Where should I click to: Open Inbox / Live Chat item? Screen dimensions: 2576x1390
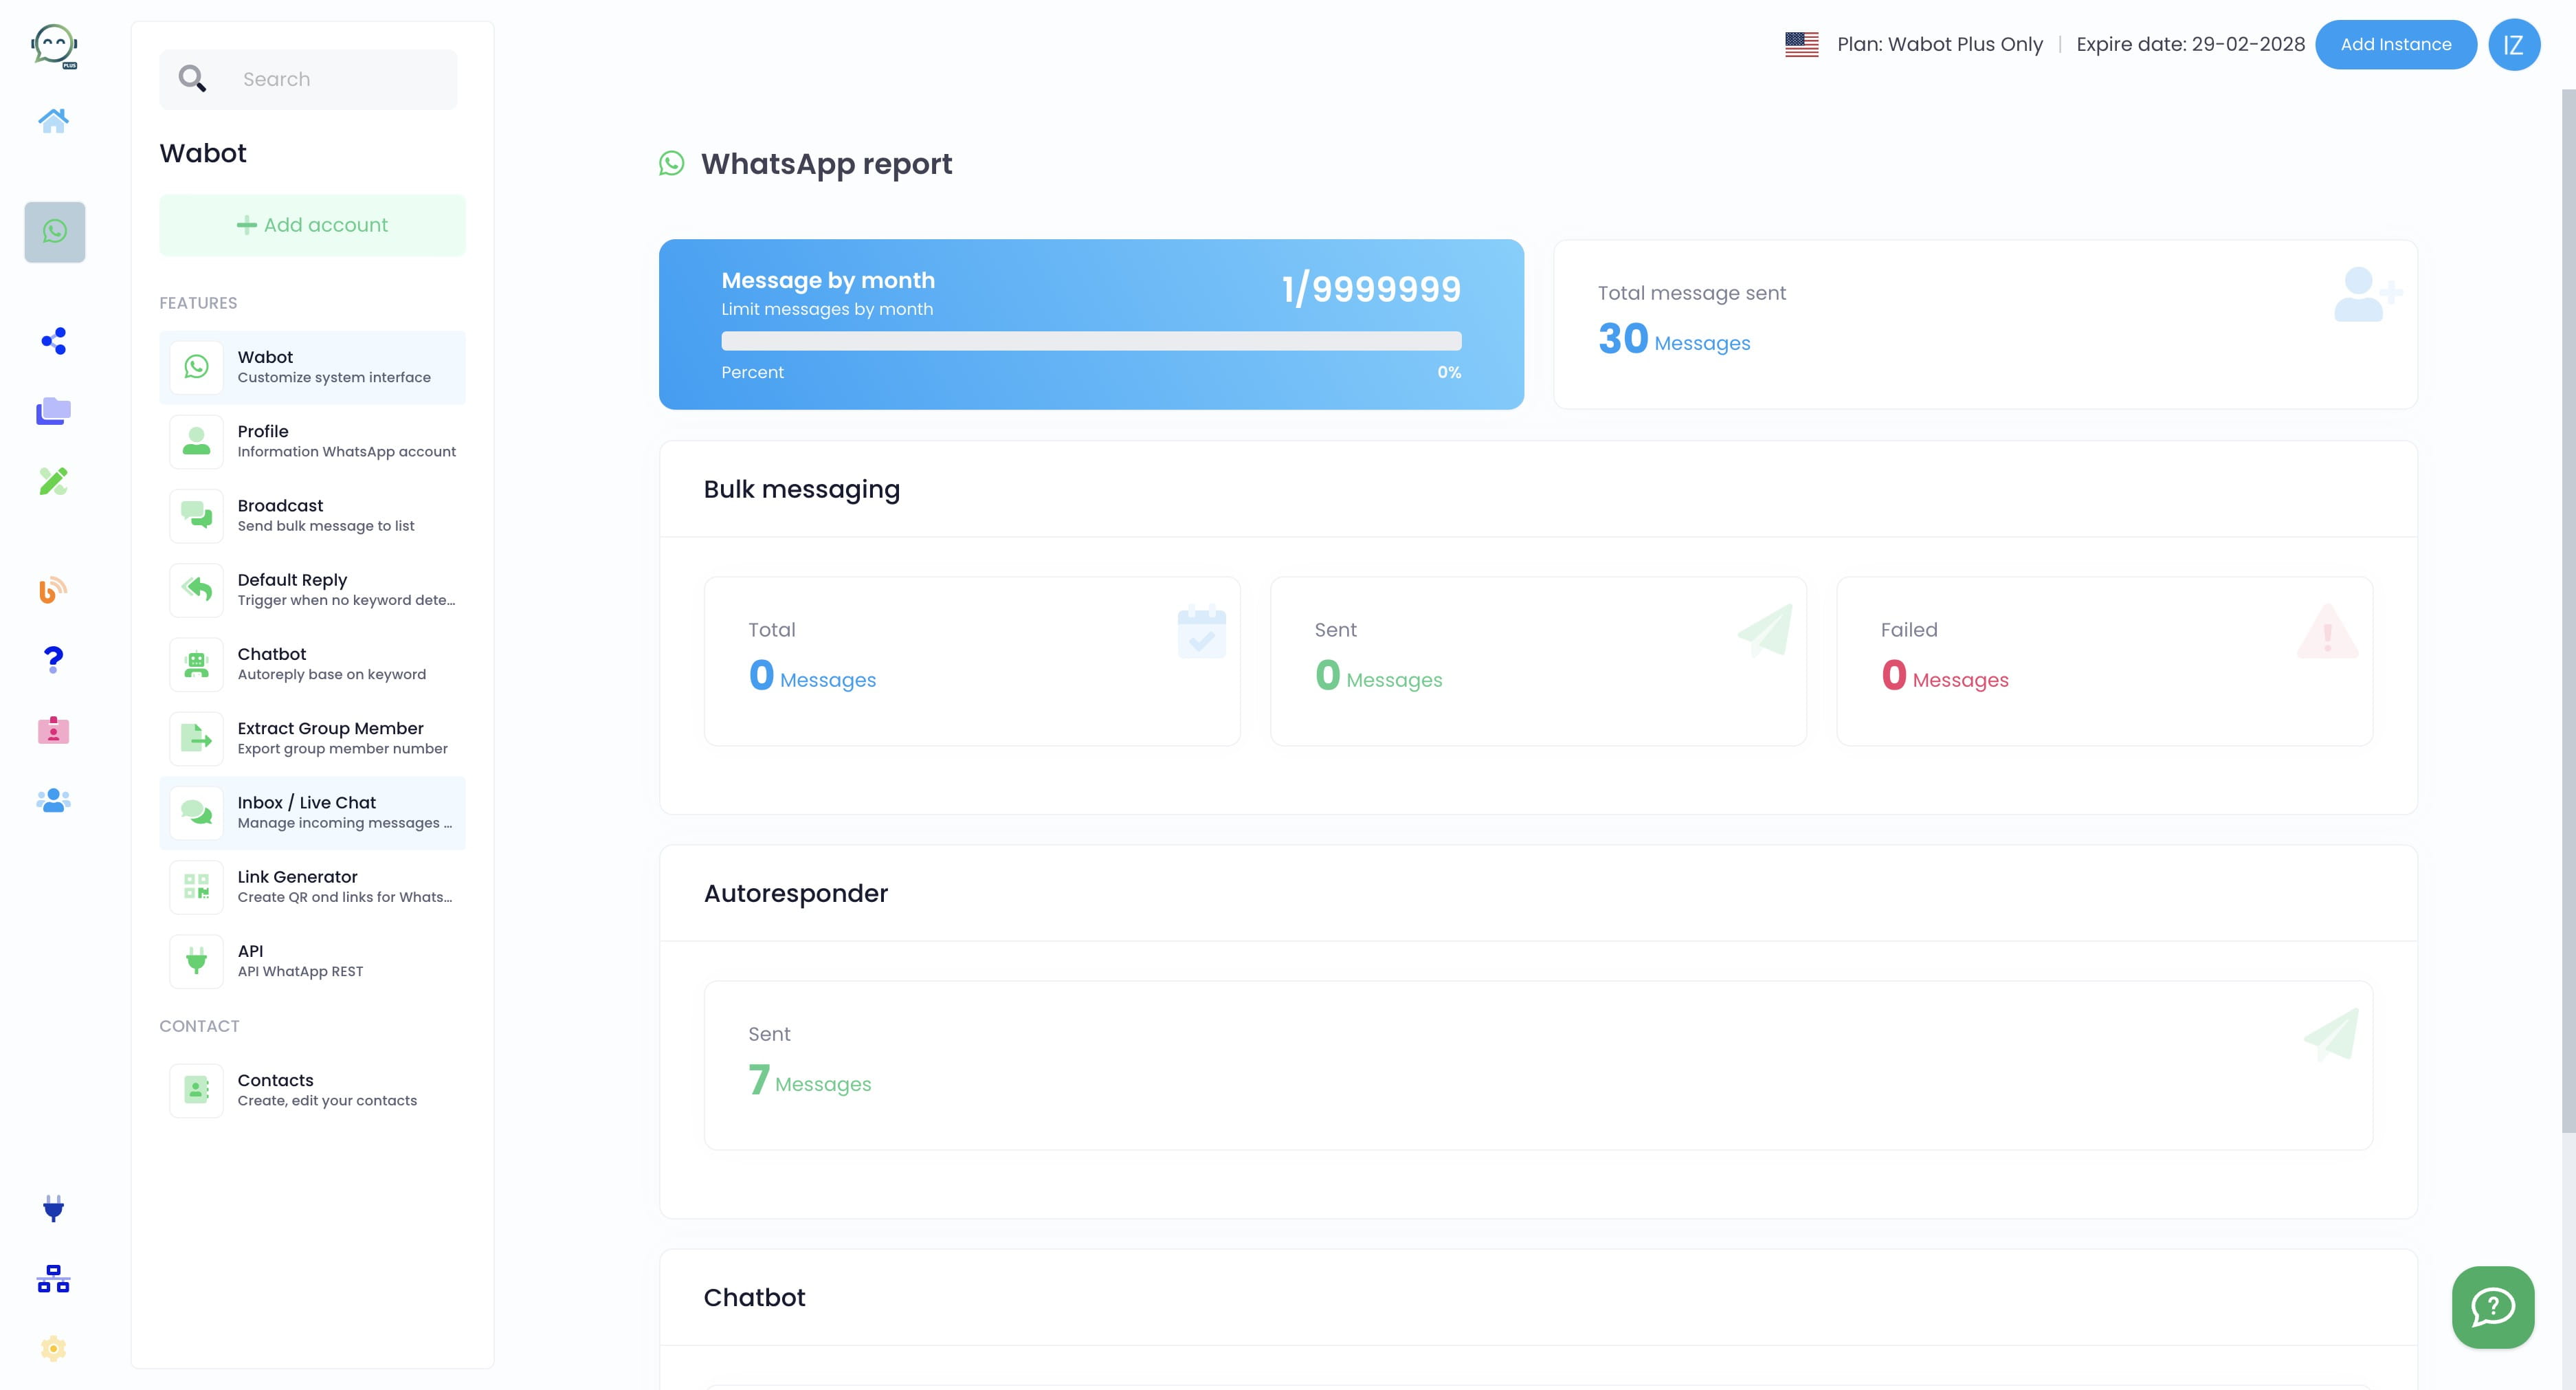(x=312, y=812)
